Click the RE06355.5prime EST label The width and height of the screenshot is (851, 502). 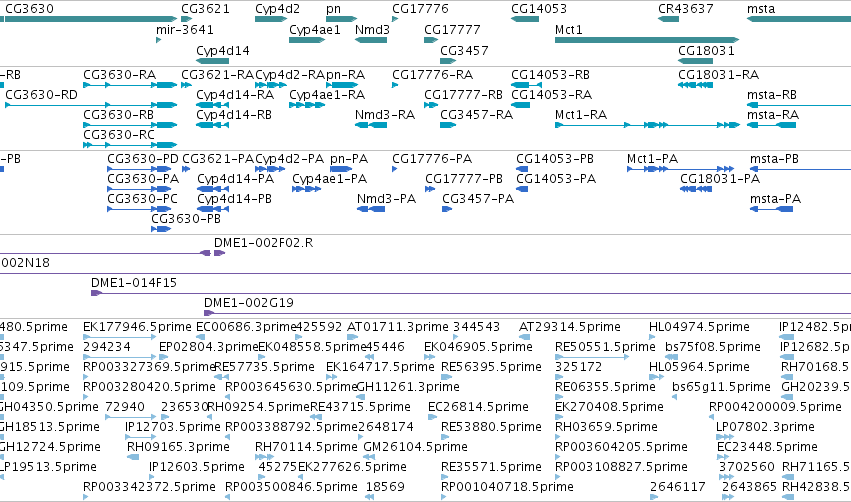coord(605,387)
